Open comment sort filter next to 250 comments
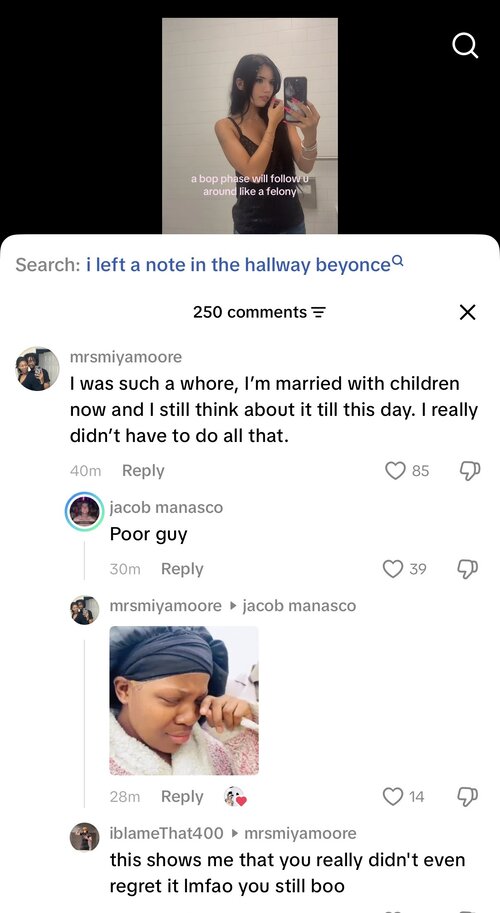This screenshot has height=913, width=500. pos(318,313)
